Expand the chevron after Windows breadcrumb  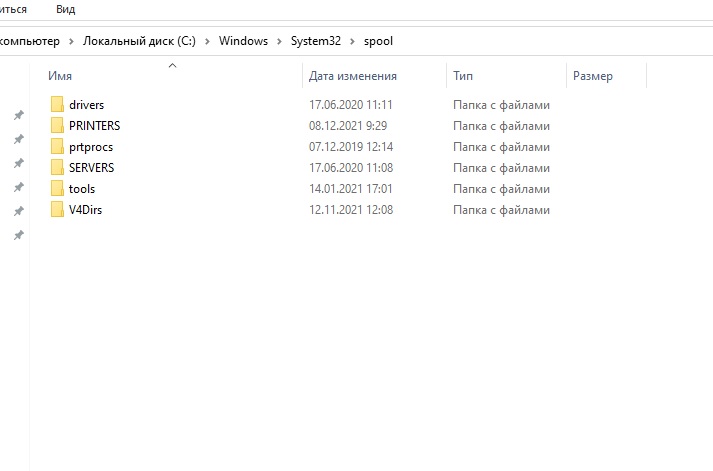tap(279, 41)
